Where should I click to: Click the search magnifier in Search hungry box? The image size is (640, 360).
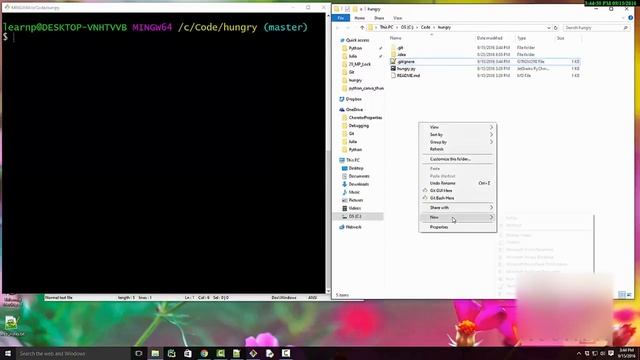[x=625, y=28]
